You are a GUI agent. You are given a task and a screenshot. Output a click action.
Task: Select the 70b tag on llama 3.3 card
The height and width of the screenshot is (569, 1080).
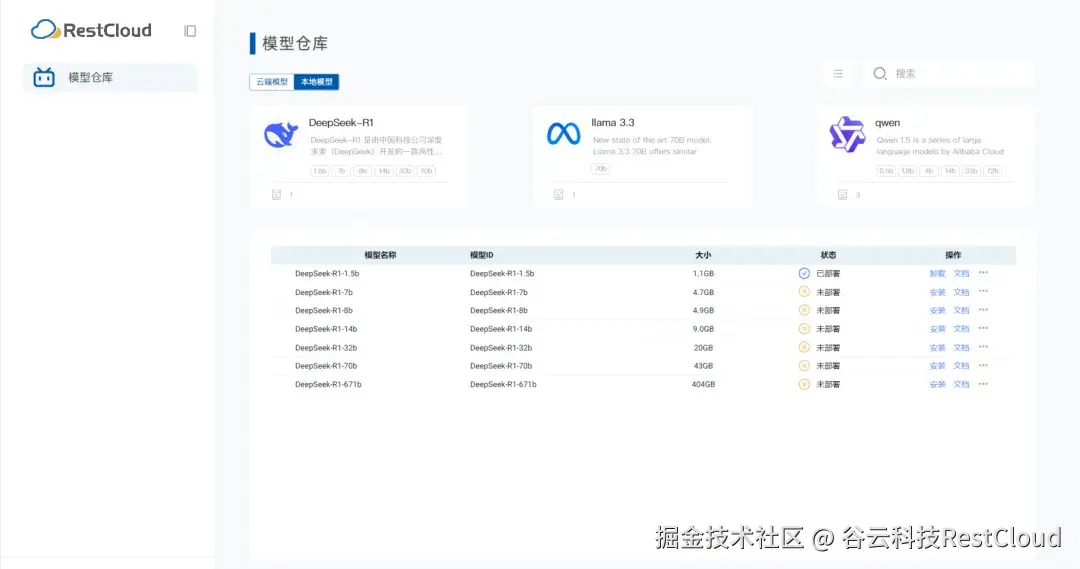[601, 169]
